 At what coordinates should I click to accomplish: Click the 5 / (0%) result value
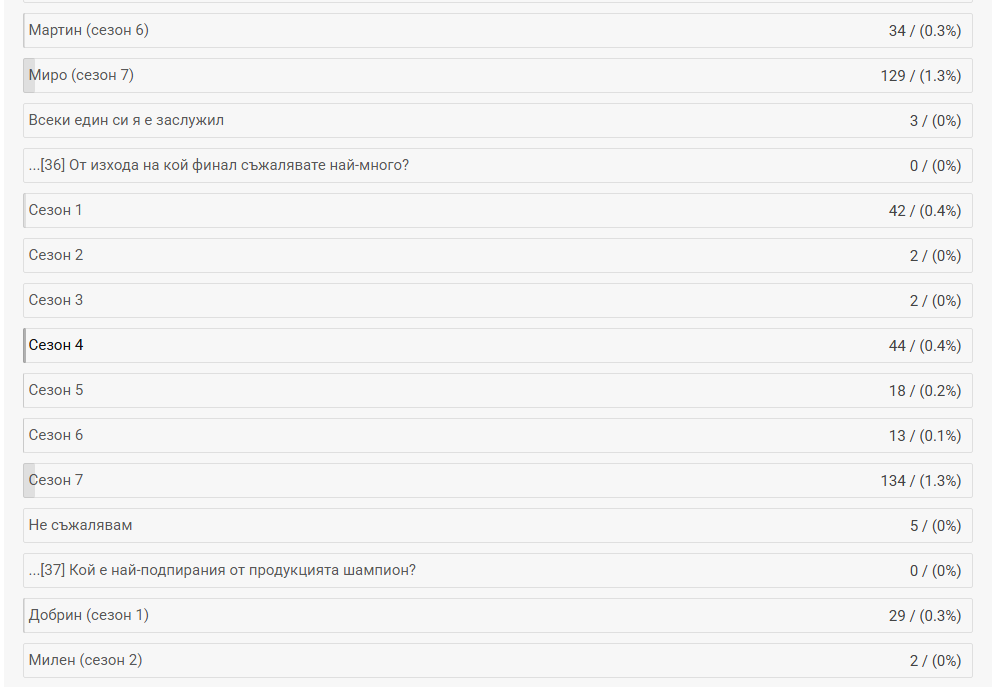(935, 526)
